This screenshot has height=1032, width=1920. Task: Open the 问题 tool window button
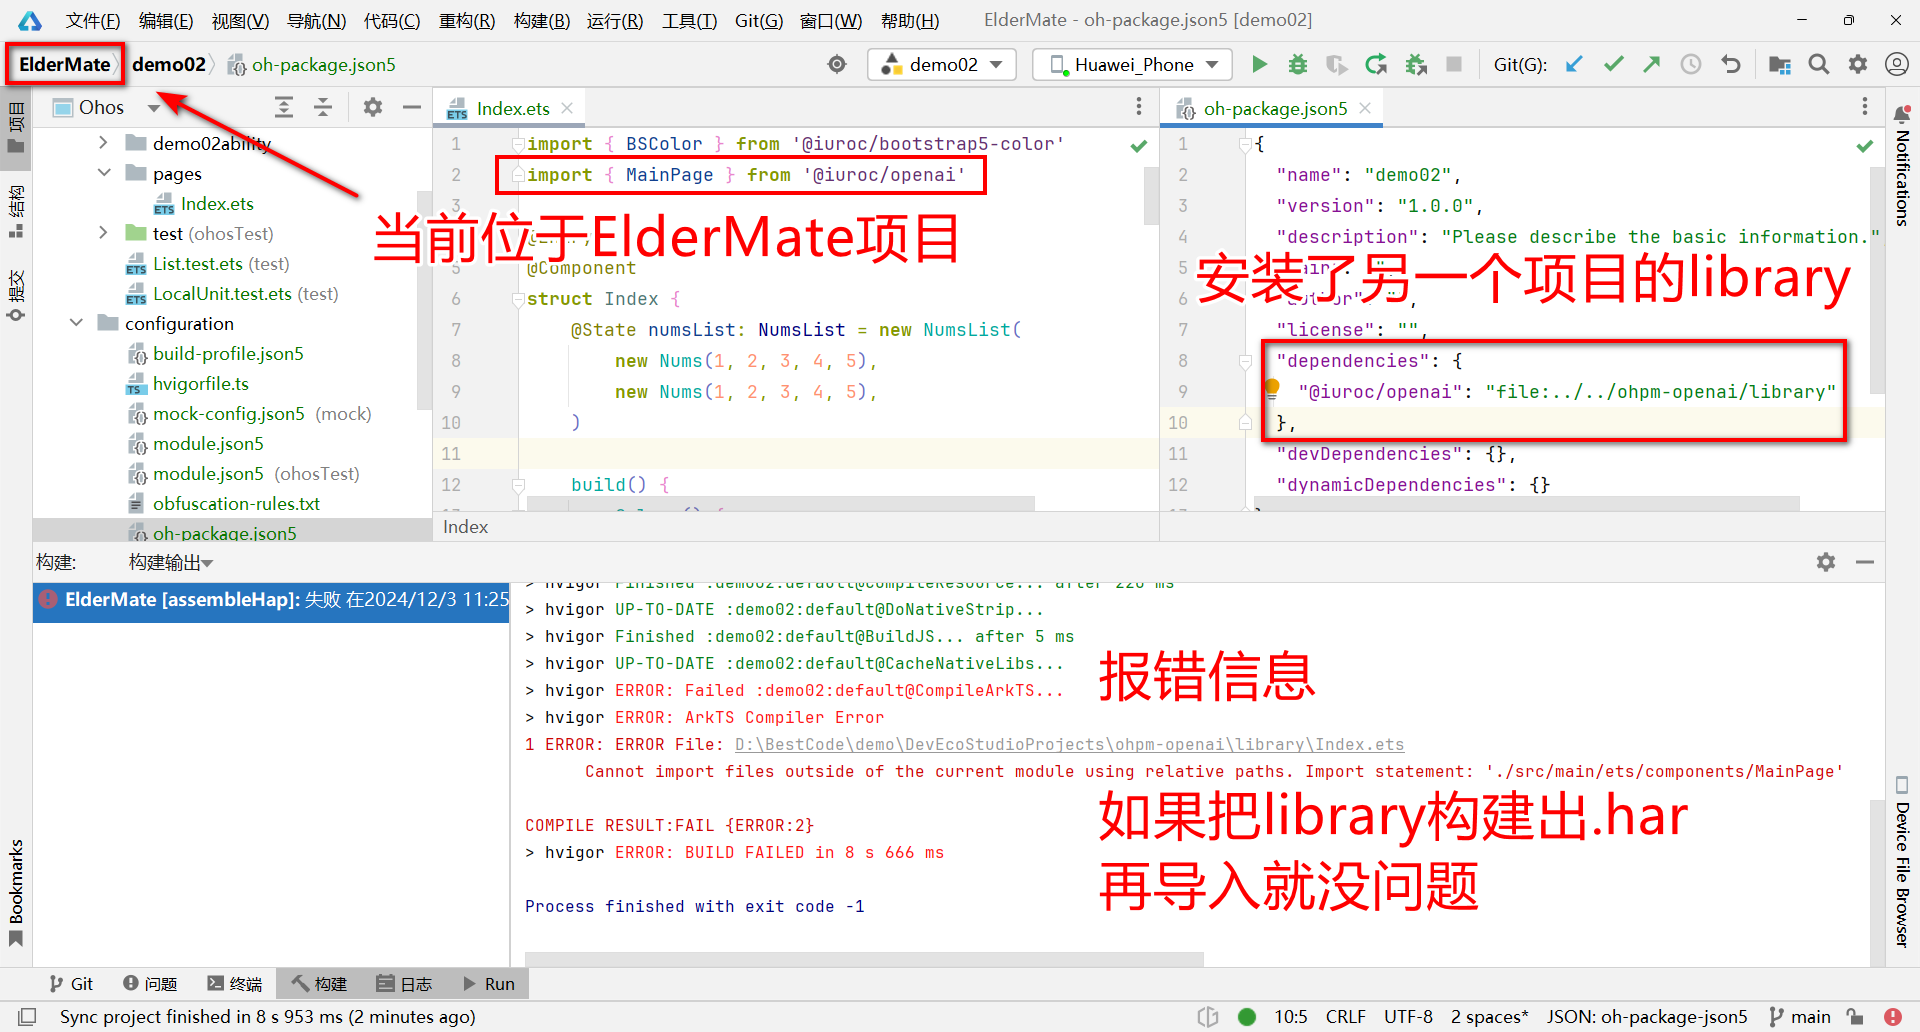[150, 984]
